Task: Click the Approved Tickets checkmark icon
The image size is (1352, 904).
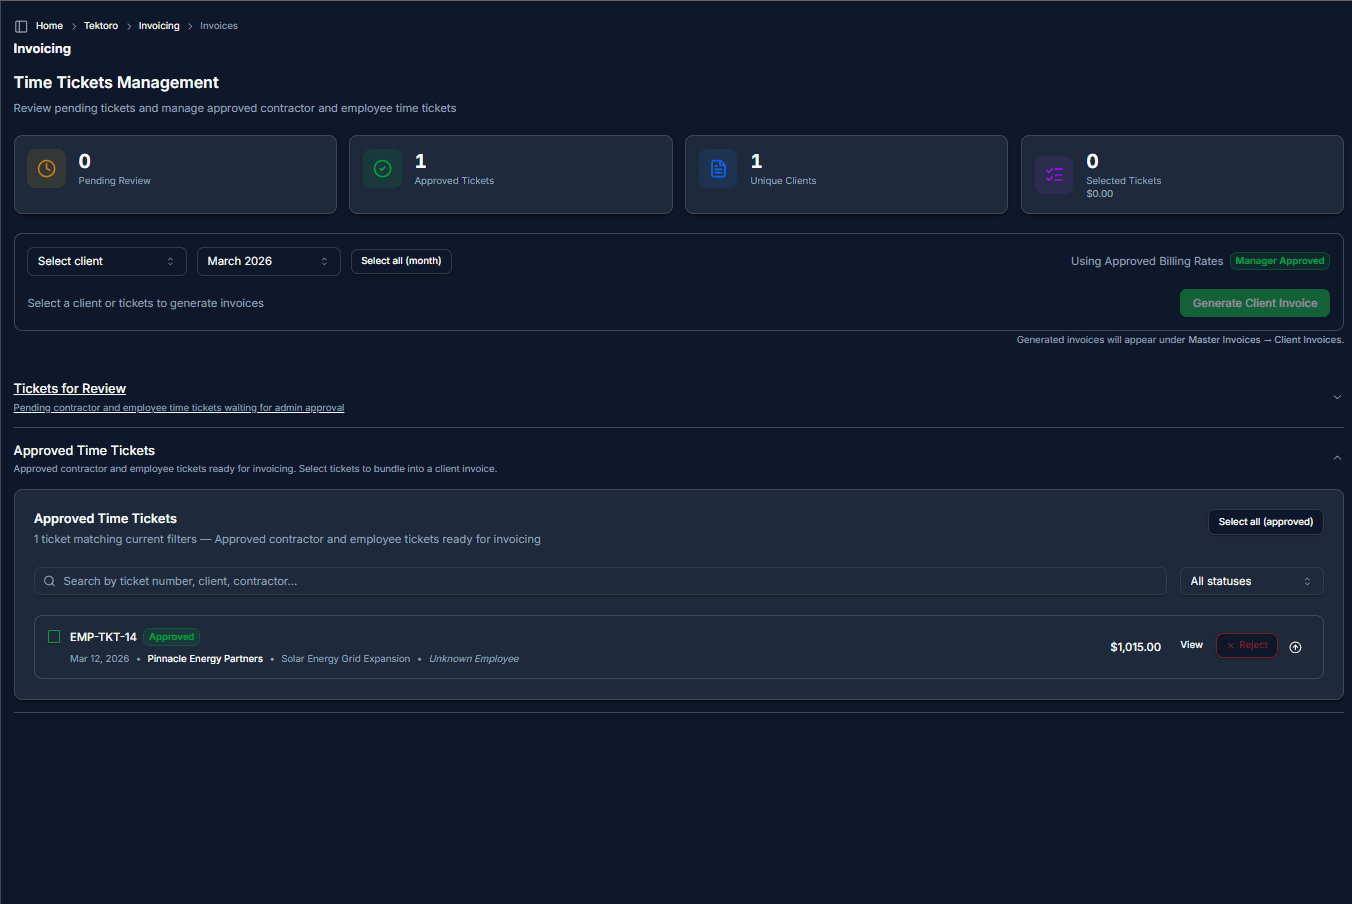Action: pos(382,169)
